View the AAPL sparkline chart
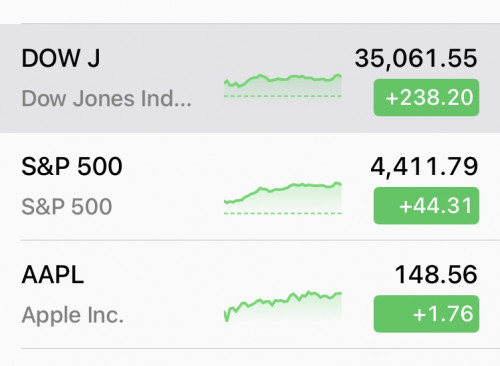 pyautogui.click(x=283, y=306)
